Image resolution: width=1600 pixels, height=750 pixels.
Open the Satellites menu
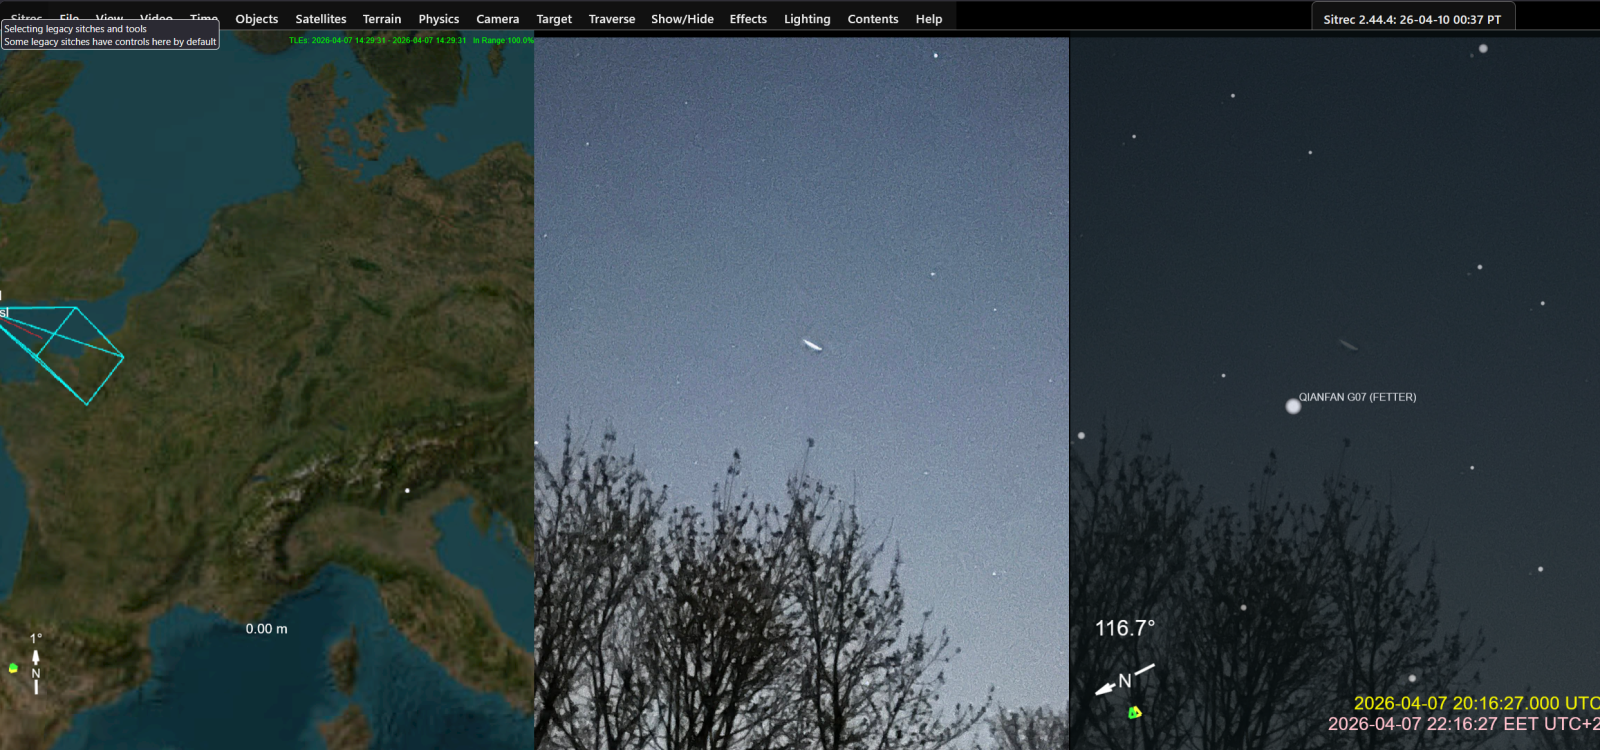tap(320, 19)
